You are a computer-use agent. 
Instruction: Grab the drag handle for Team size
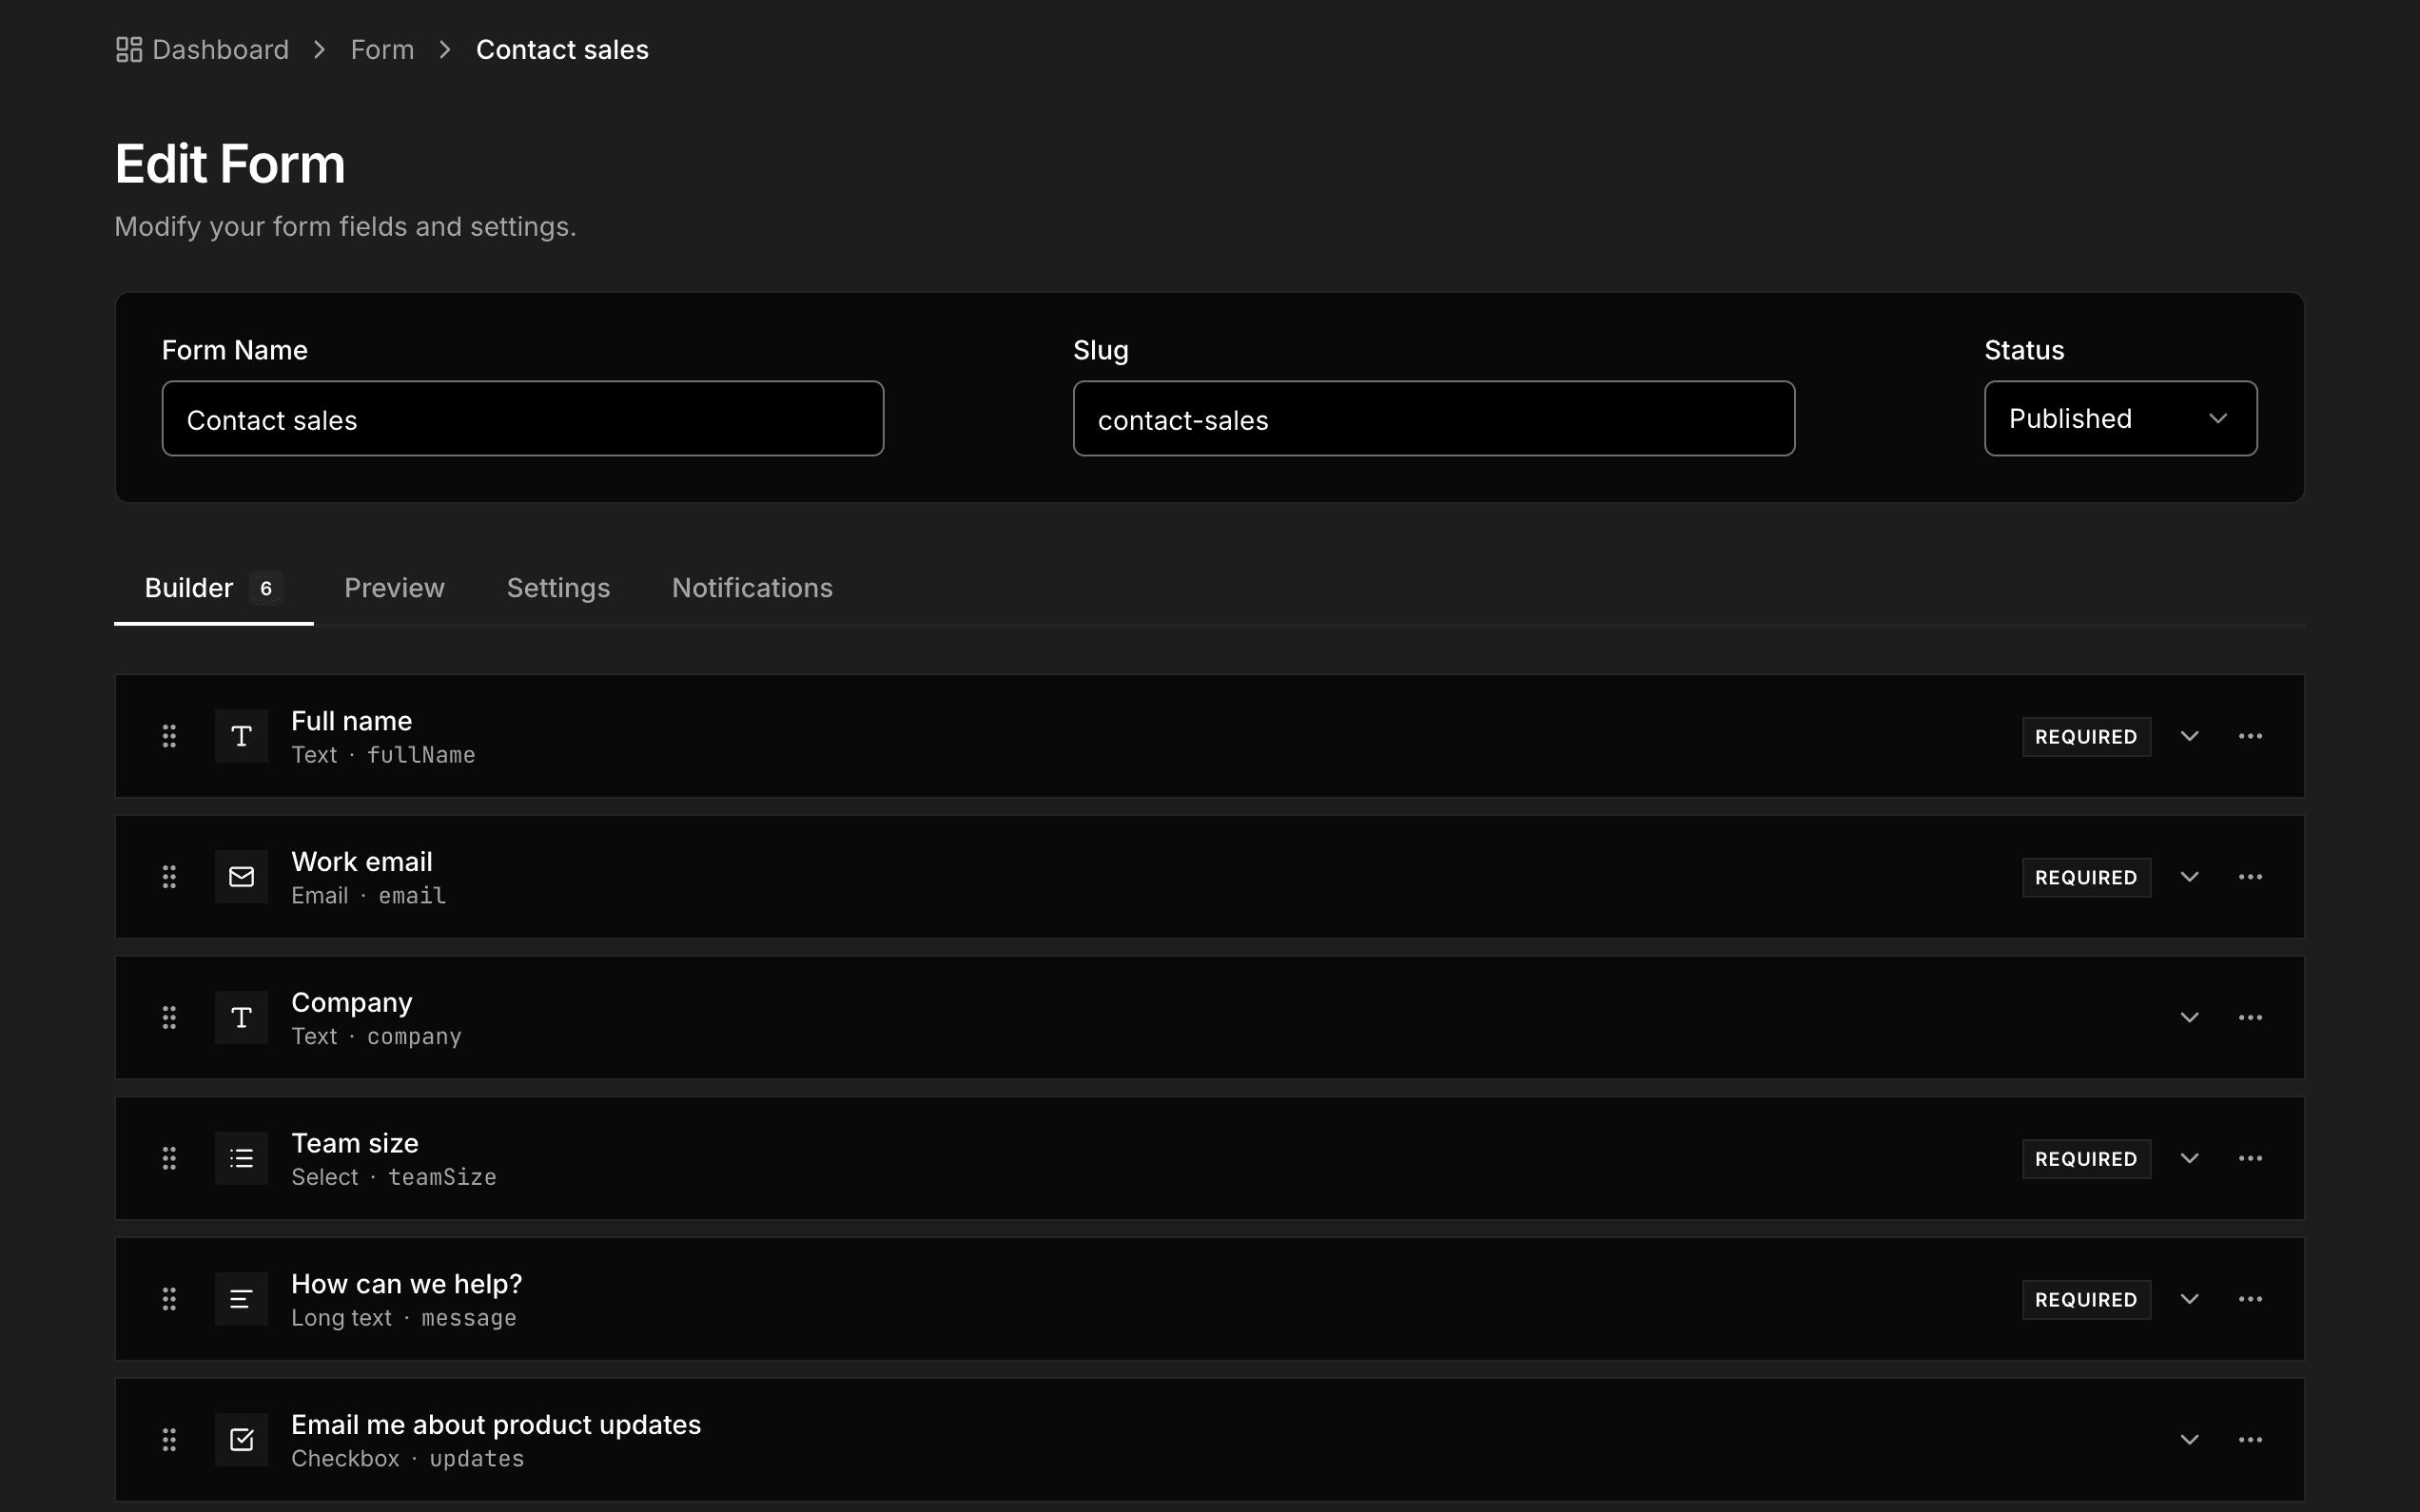tap(169, 1159)
